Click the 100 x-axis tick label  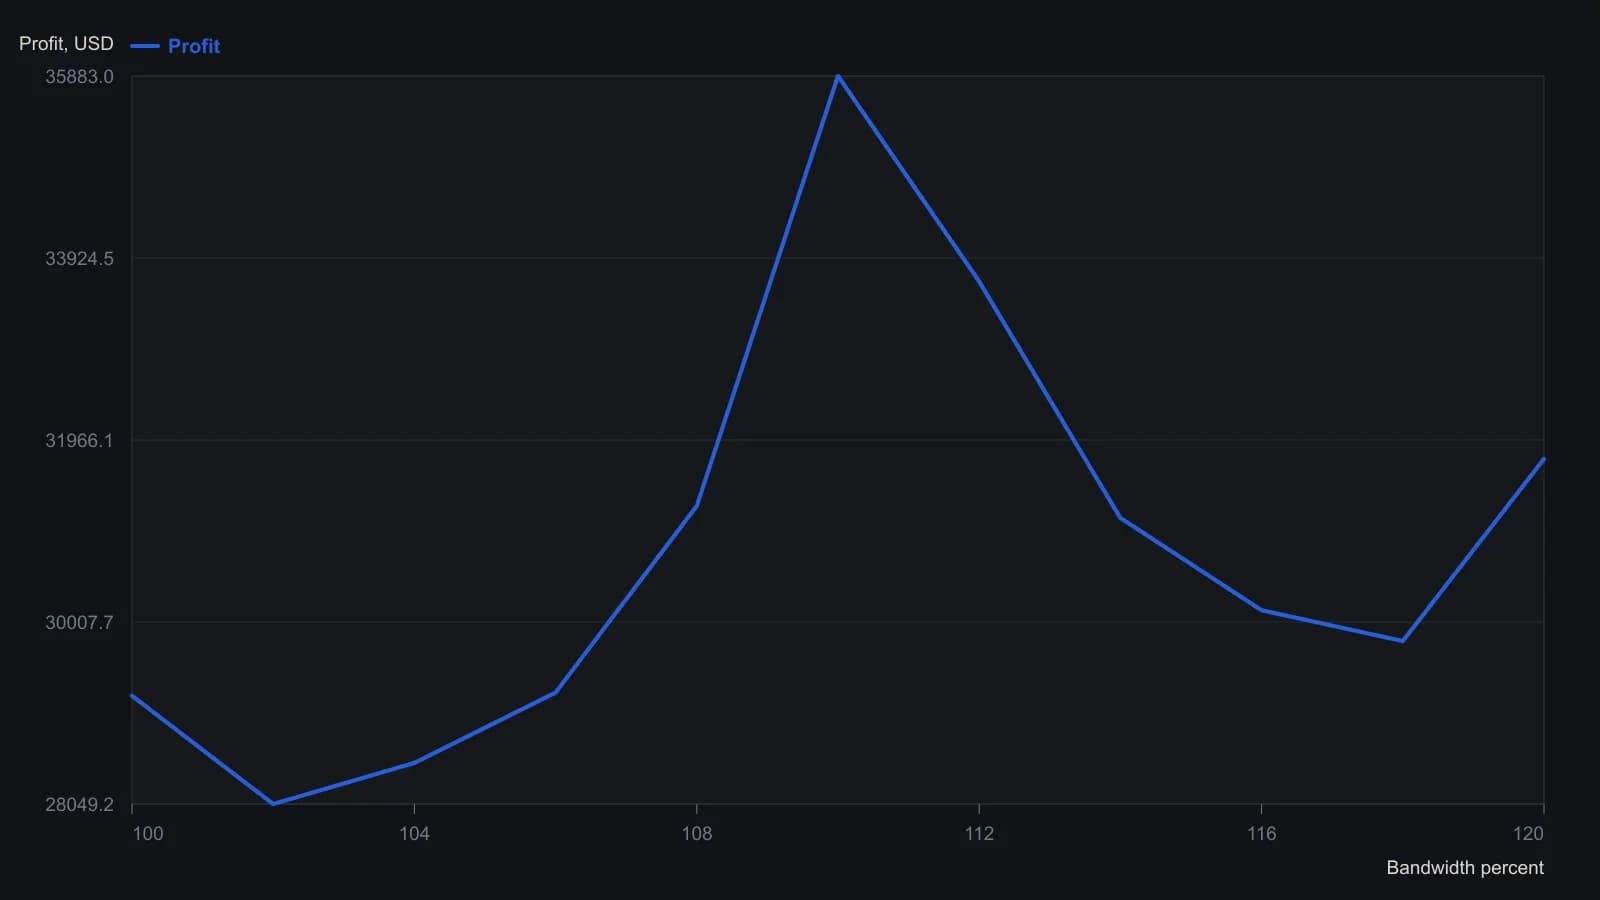click(148, 834)
